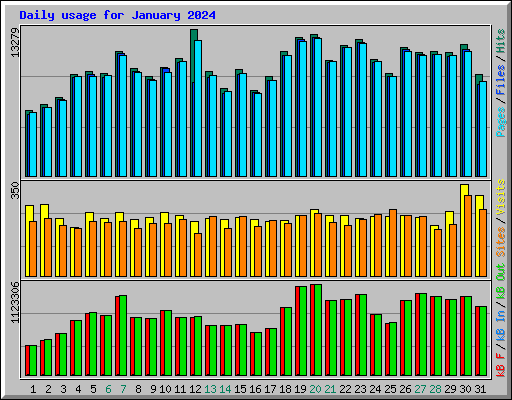Viewport: 512px width, 400px height.
Task: Select day label 22 on the axis
Action: pyautogui.click(x=345, y=389)
